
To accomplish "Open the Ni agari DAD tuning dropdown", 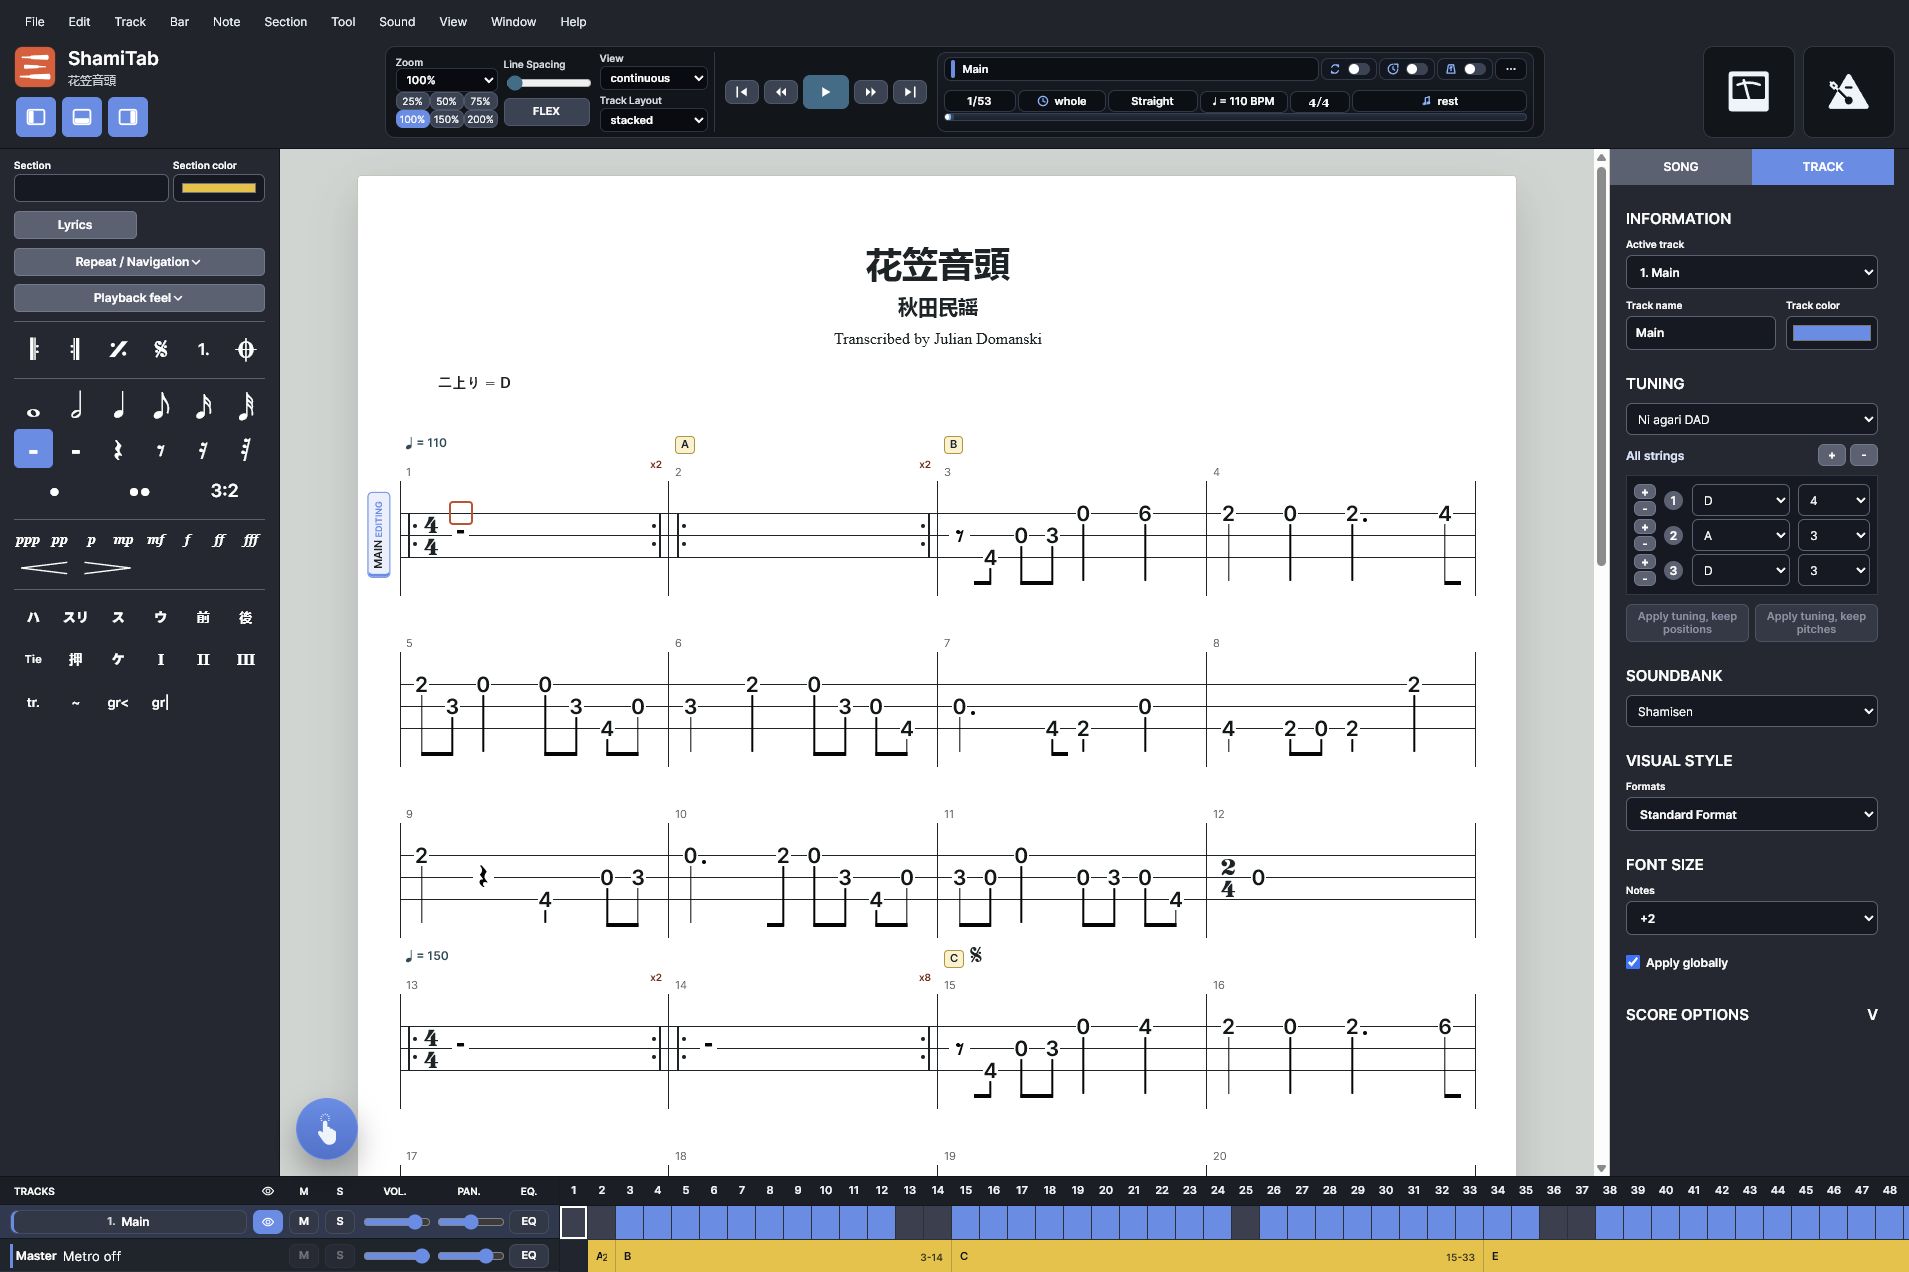I will tap(1751, 419).
